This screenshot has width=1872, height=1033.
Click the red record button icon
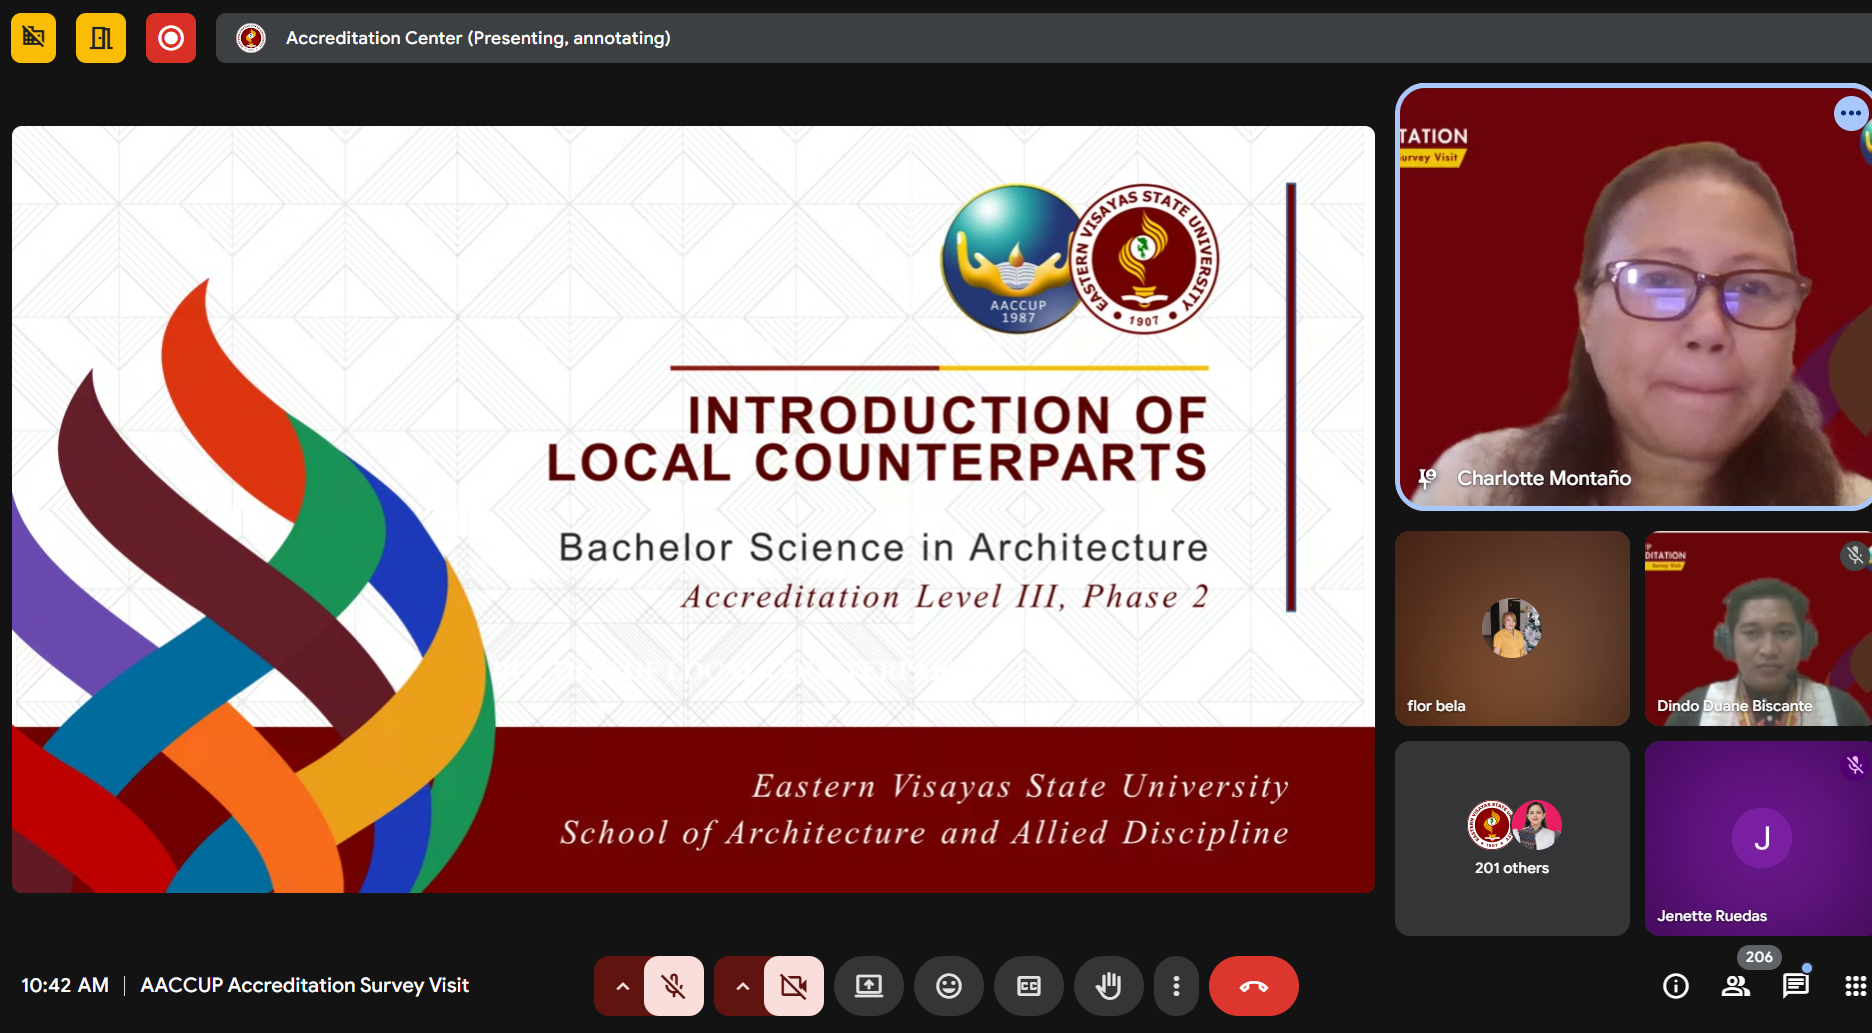pos(171,38)
